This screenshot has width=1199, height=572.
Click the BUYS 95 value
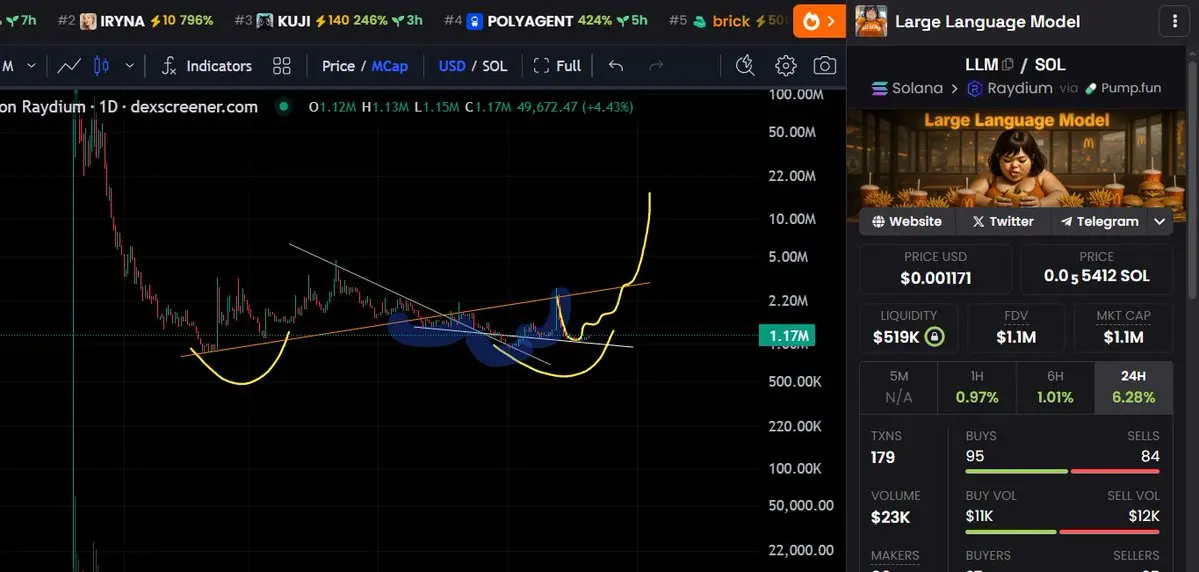(974, 457)
